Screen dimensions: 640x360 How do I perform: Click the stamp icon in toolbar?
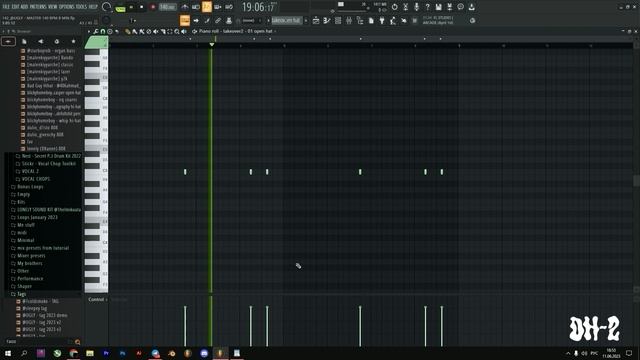click(x=229, y=20)
